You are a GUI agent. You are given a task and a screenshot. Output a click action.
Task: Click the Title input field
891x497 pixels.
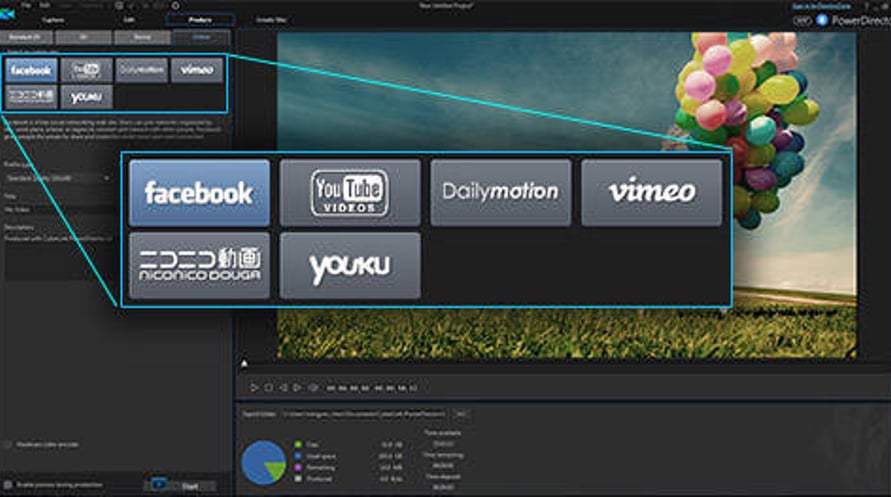click(x=57, y=210)
